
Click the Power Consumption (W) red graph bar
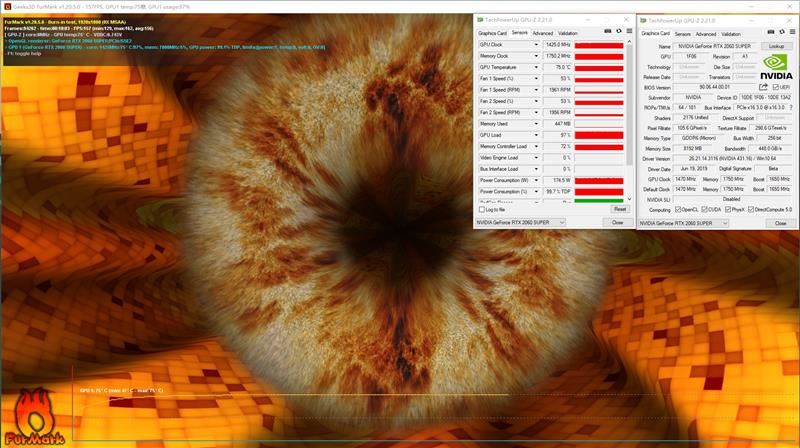tap(599, 181)
